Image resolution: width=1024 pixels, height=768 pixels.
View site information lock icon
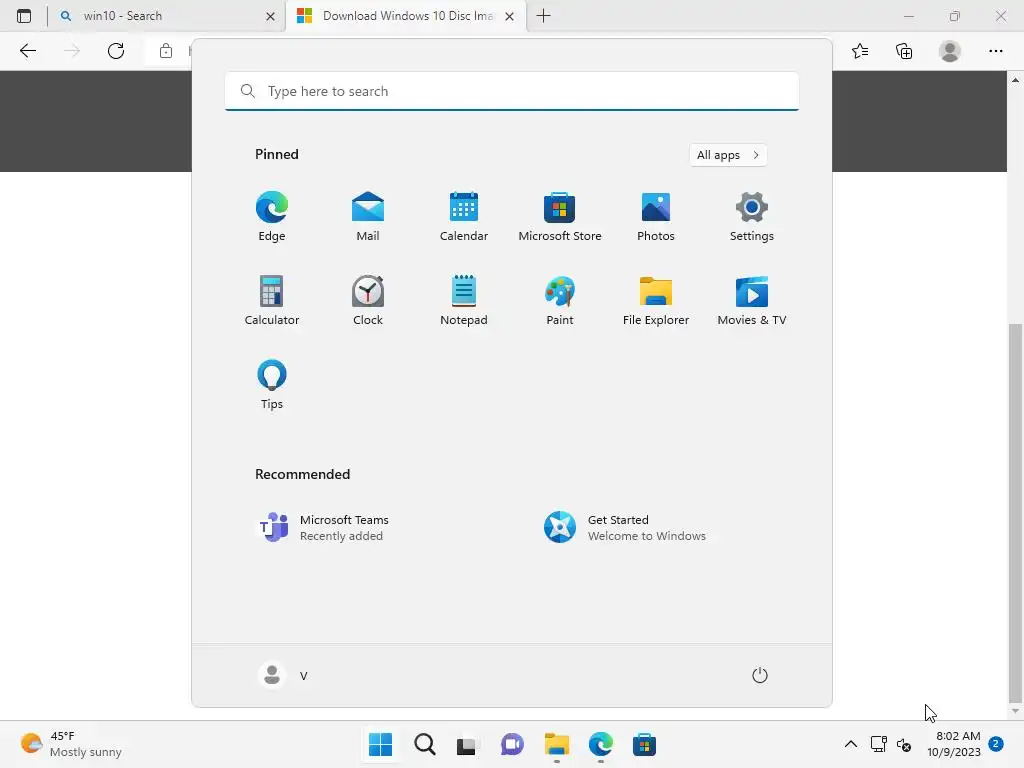pyautogui.click(x=166, y=51)
